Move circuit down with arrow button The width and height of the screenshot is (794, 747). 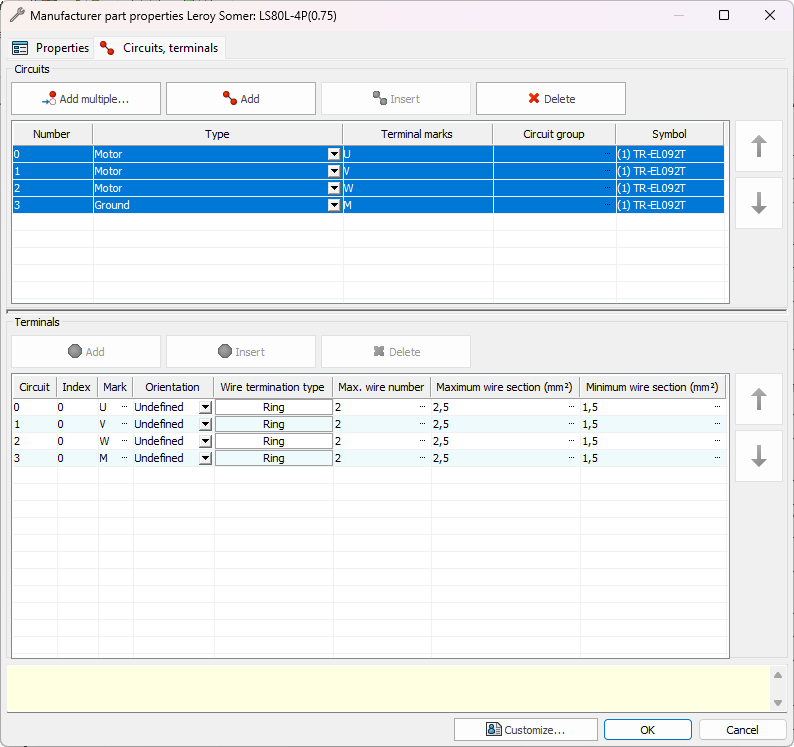pos(759,203)
